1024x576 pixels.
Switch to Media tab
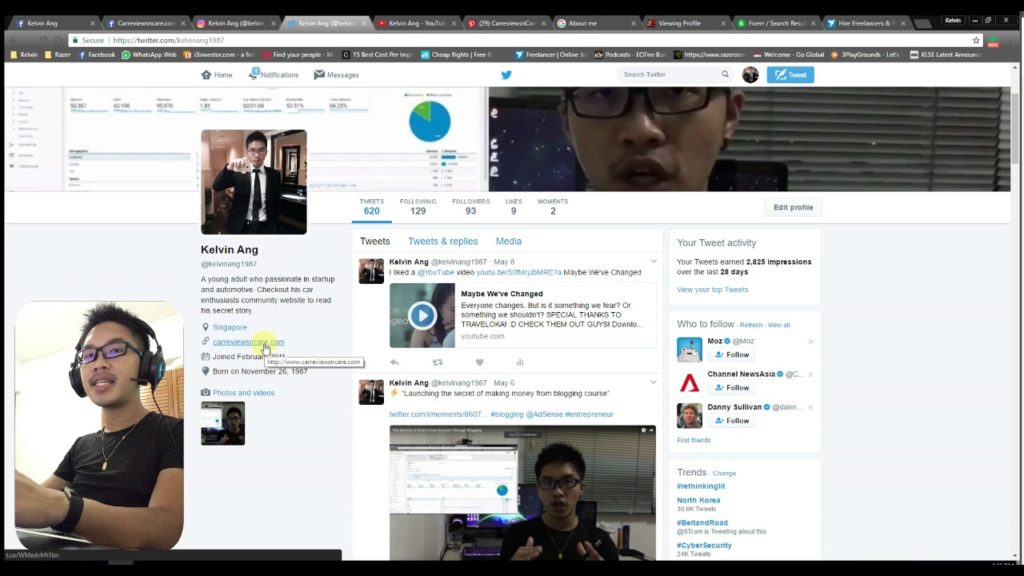tap(508, 241)
